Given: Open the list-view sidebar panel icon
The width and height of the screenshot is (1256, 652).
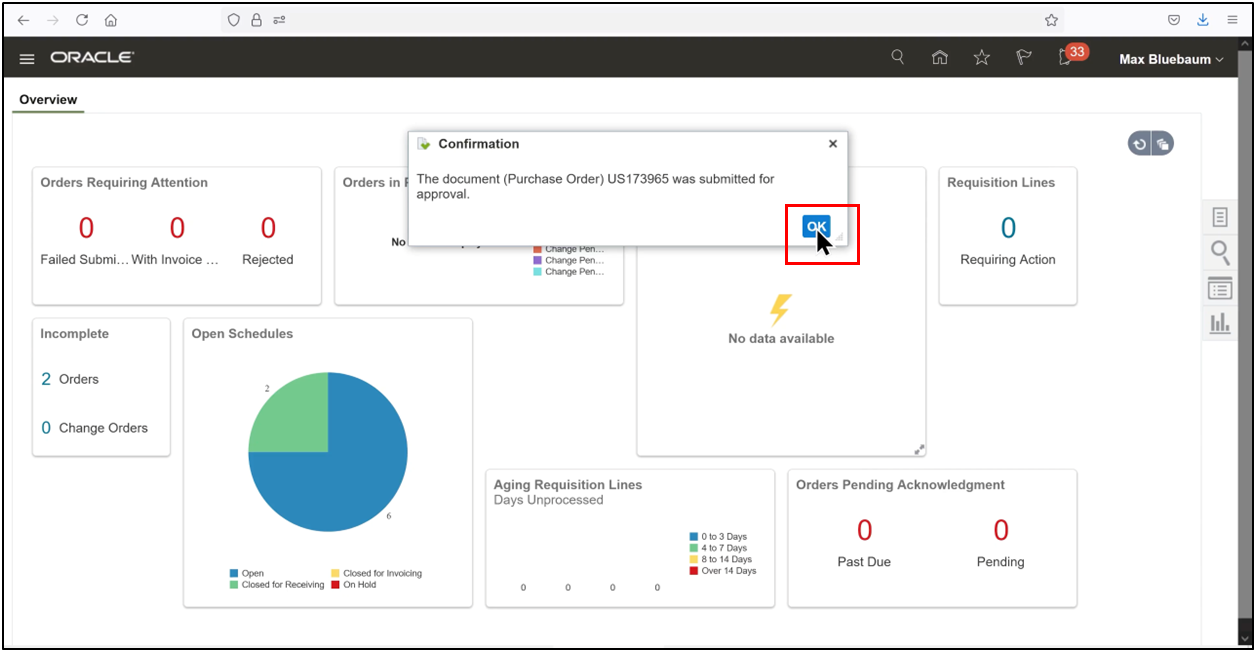Looking at the screenshot, I should pos(1219,288).
